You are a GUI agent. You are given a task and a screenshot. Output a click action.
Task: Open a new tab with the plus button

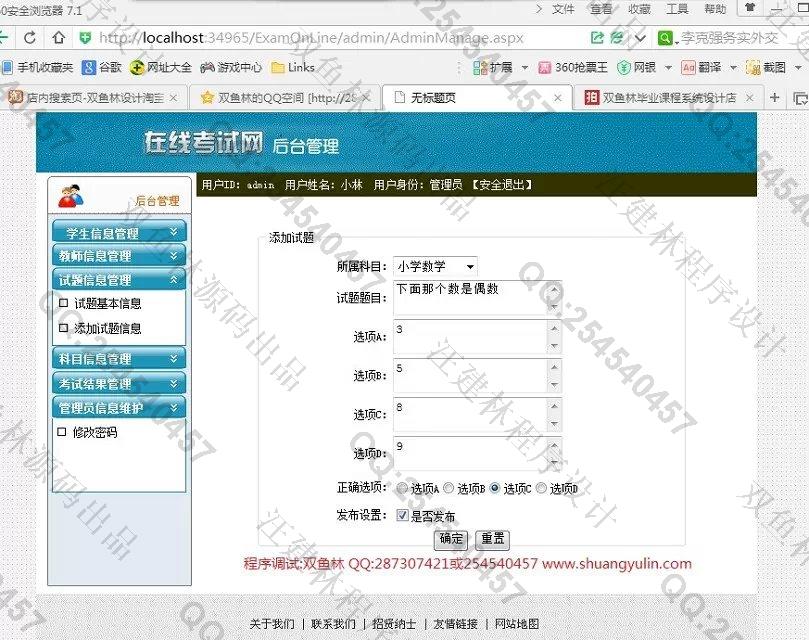pyautogui.click(x=774, y=97)
